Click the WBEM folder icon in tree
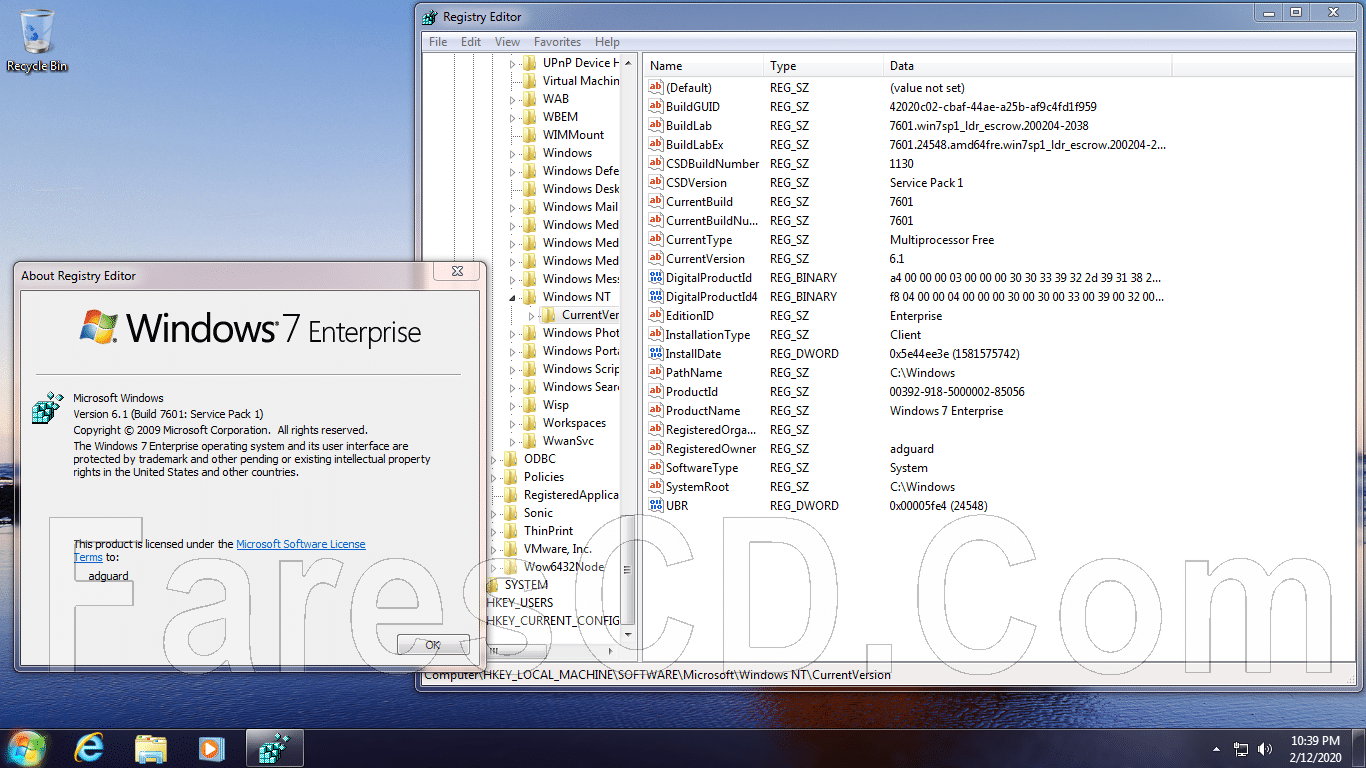The image size is (1366, 768). tap(530, 117)
